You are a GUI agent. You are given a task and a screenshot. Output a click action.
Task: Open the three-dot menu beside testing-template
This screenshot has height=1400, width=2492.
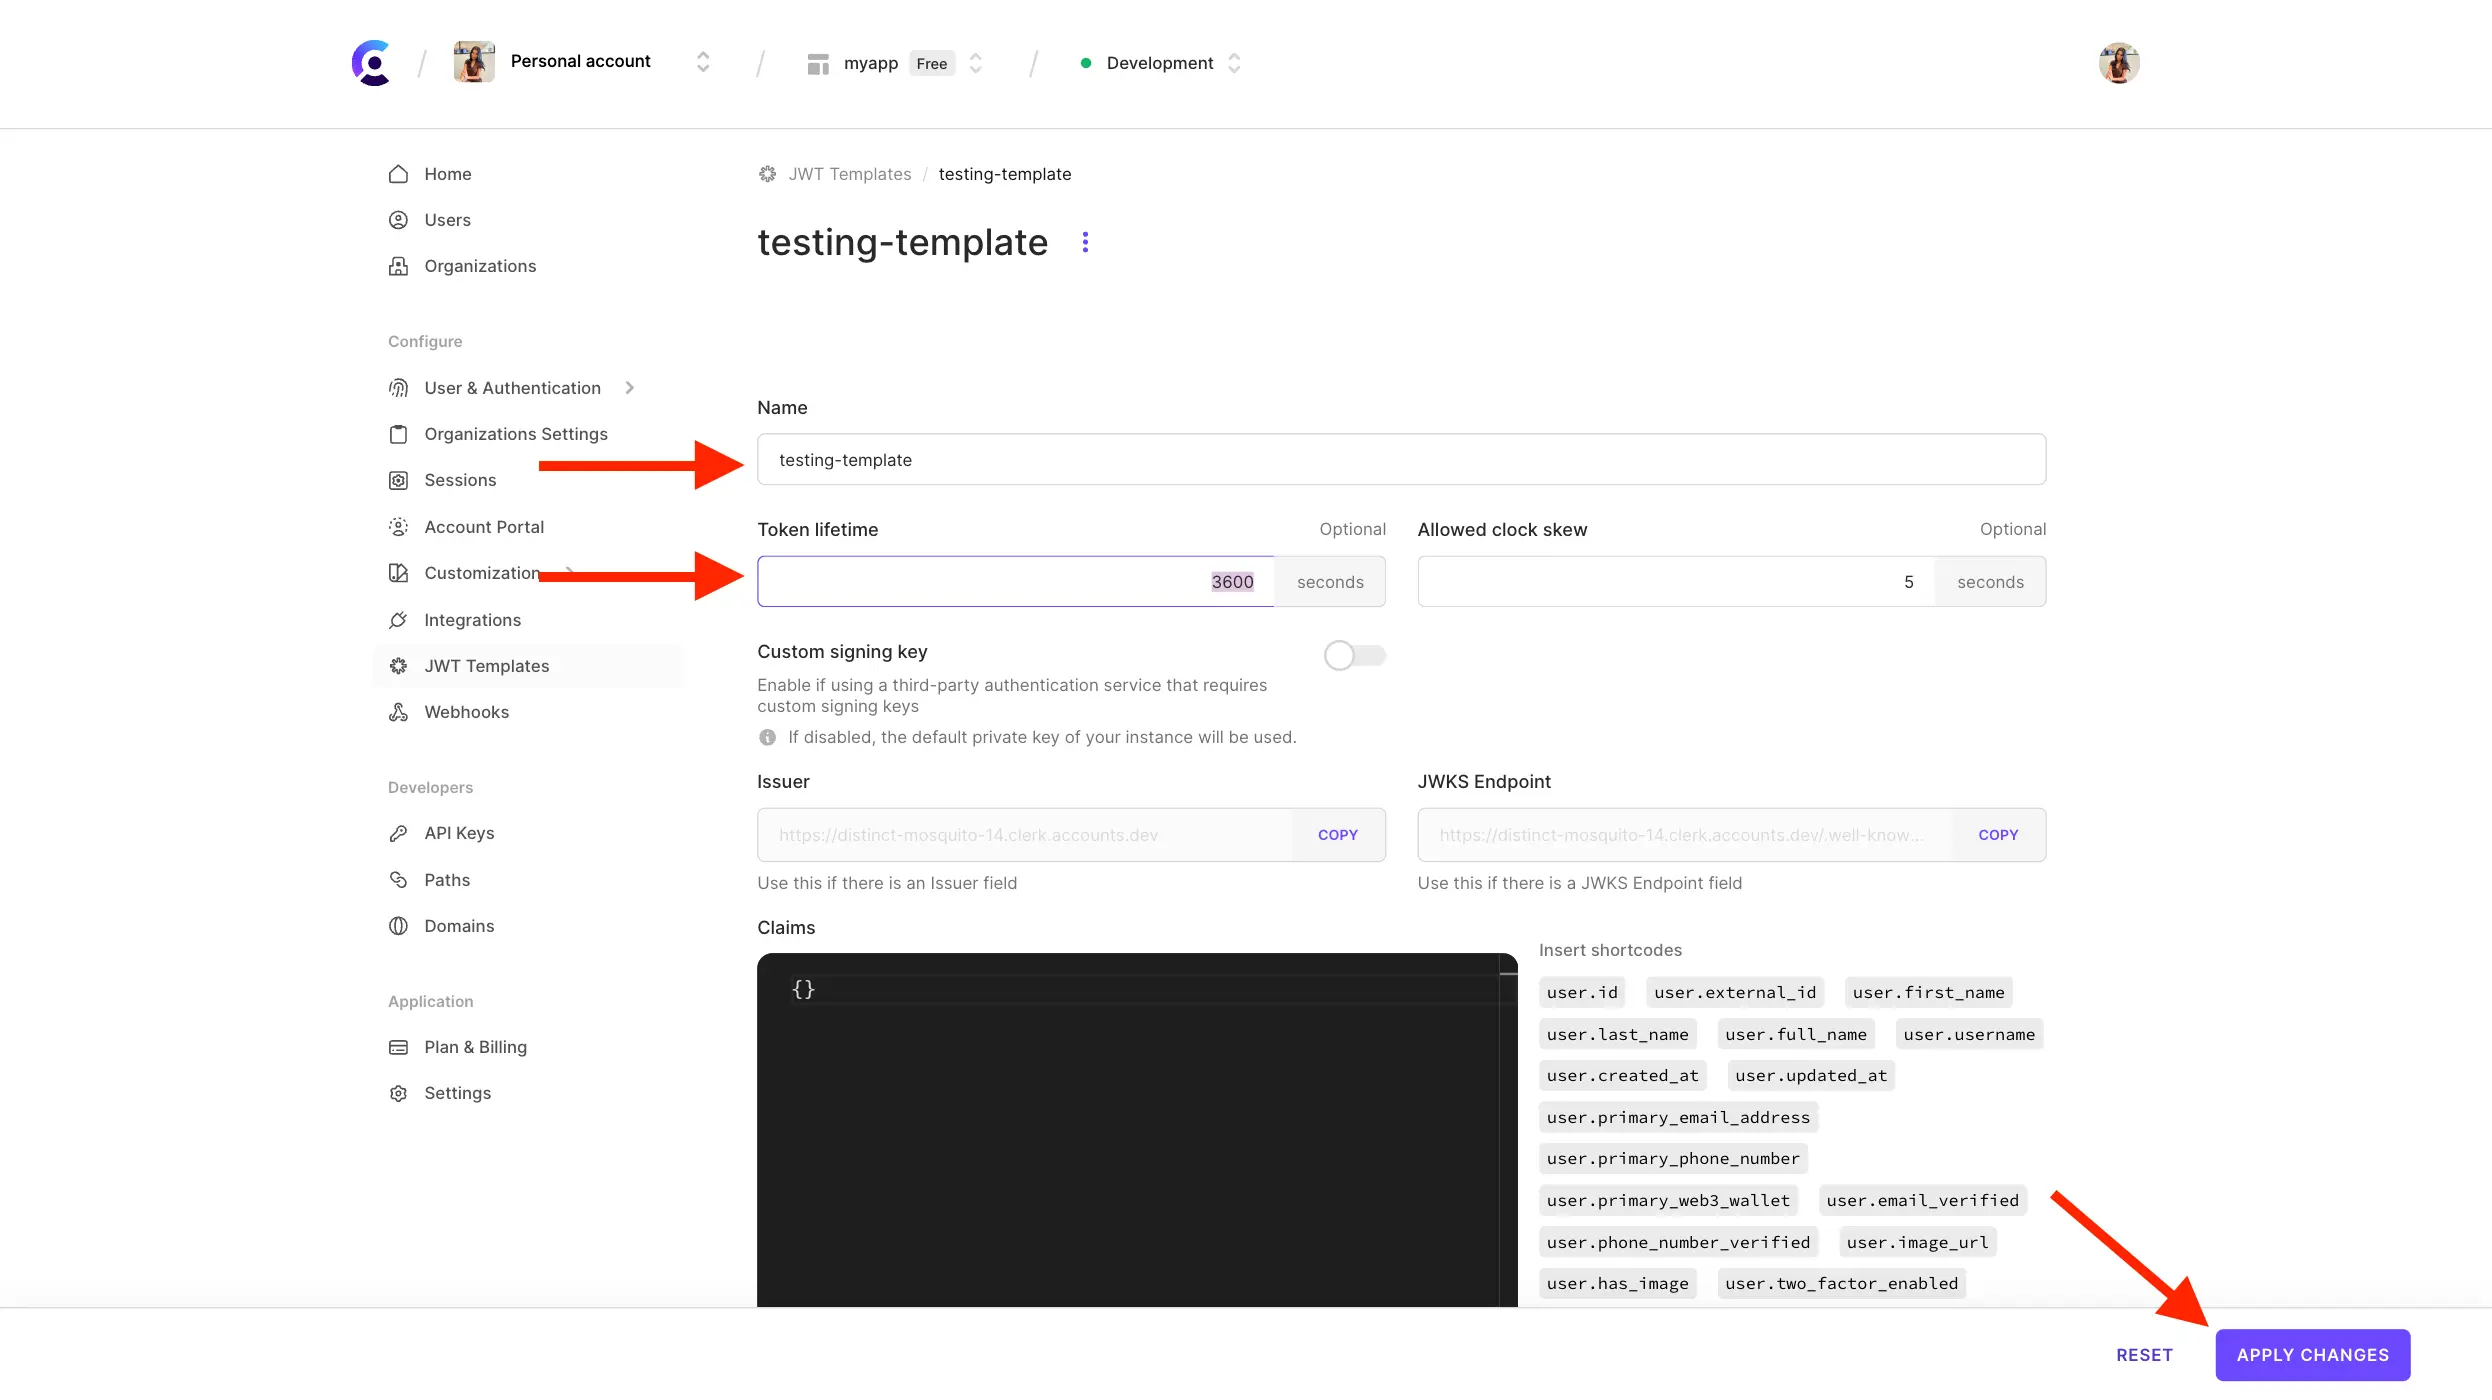coord(1085,241)
